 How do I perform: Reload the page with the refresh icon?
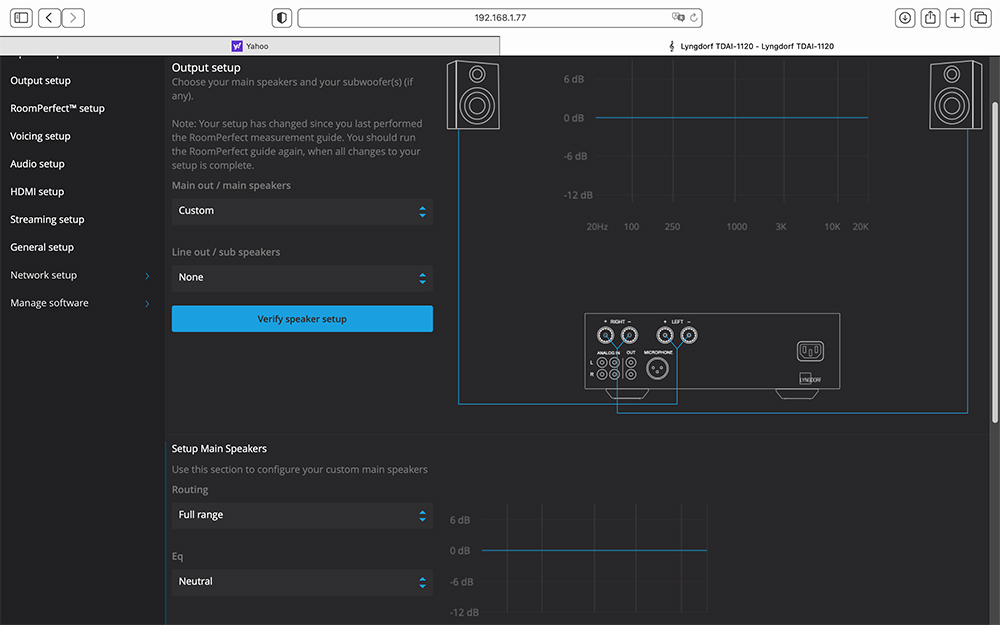[694, 17]
